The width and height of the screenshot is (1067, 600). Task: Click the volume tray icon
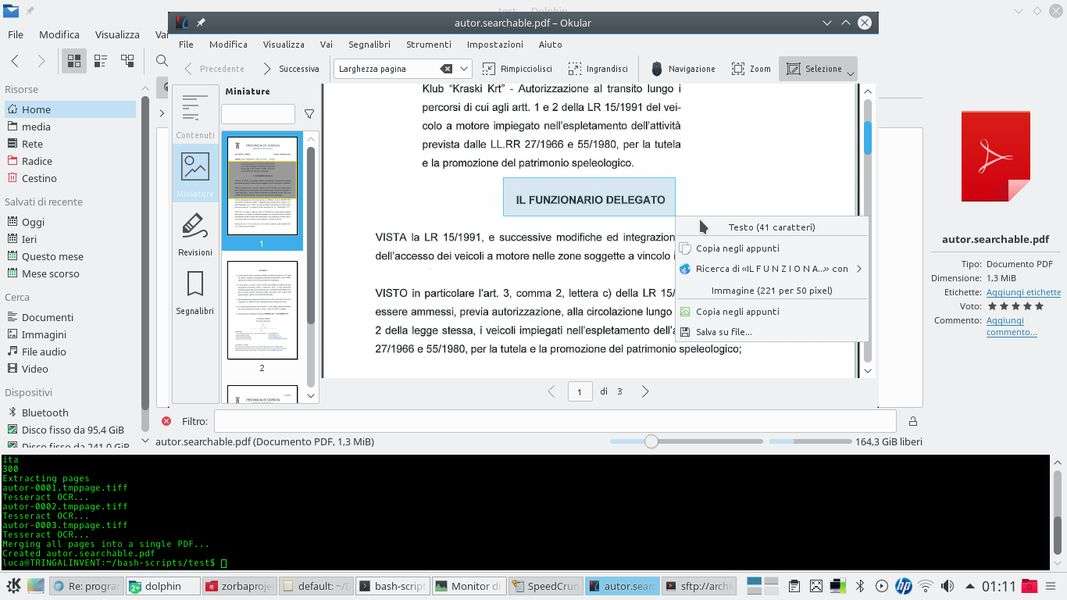(x=947, y=586)
